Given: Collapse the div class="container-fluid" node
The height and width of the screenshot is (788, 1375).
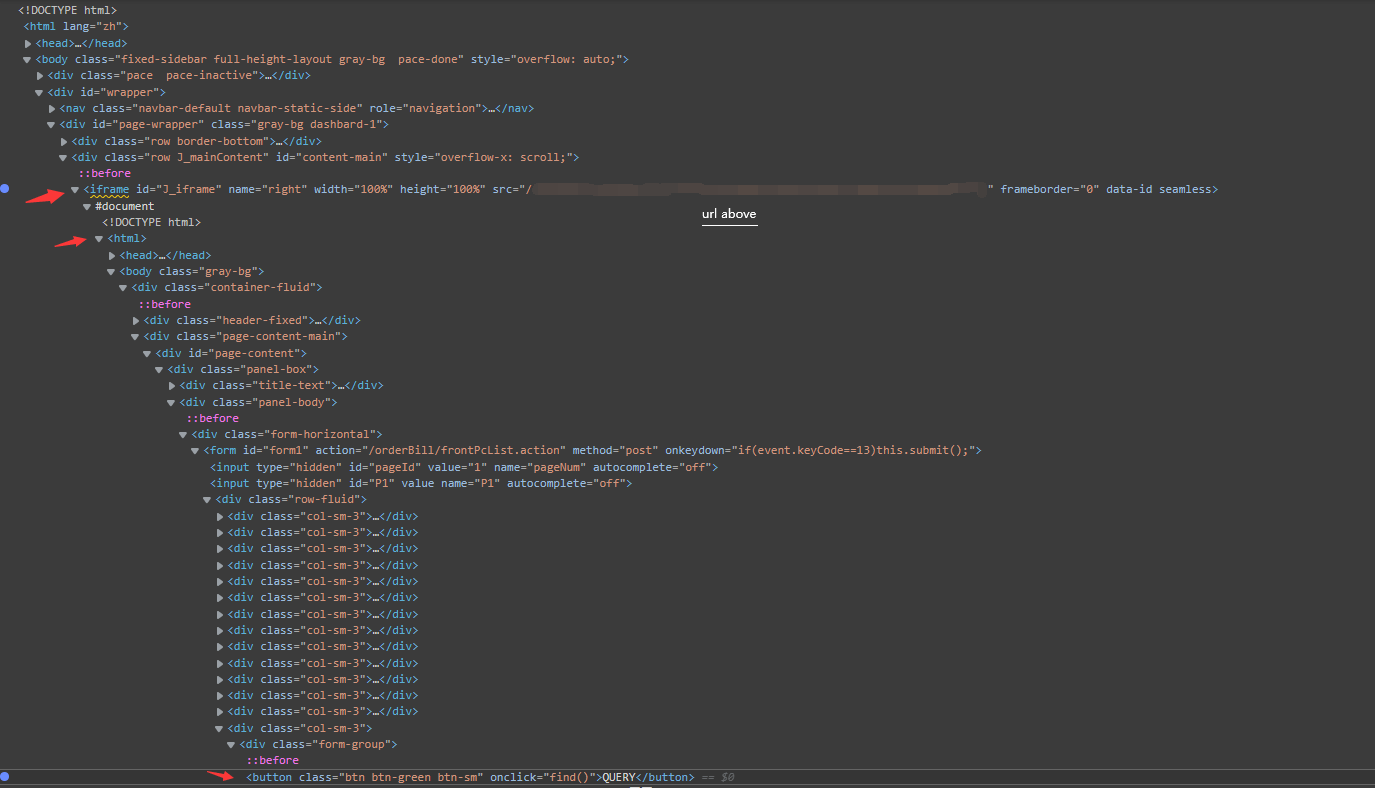Looking at the screenshot, I should point(124,288).
